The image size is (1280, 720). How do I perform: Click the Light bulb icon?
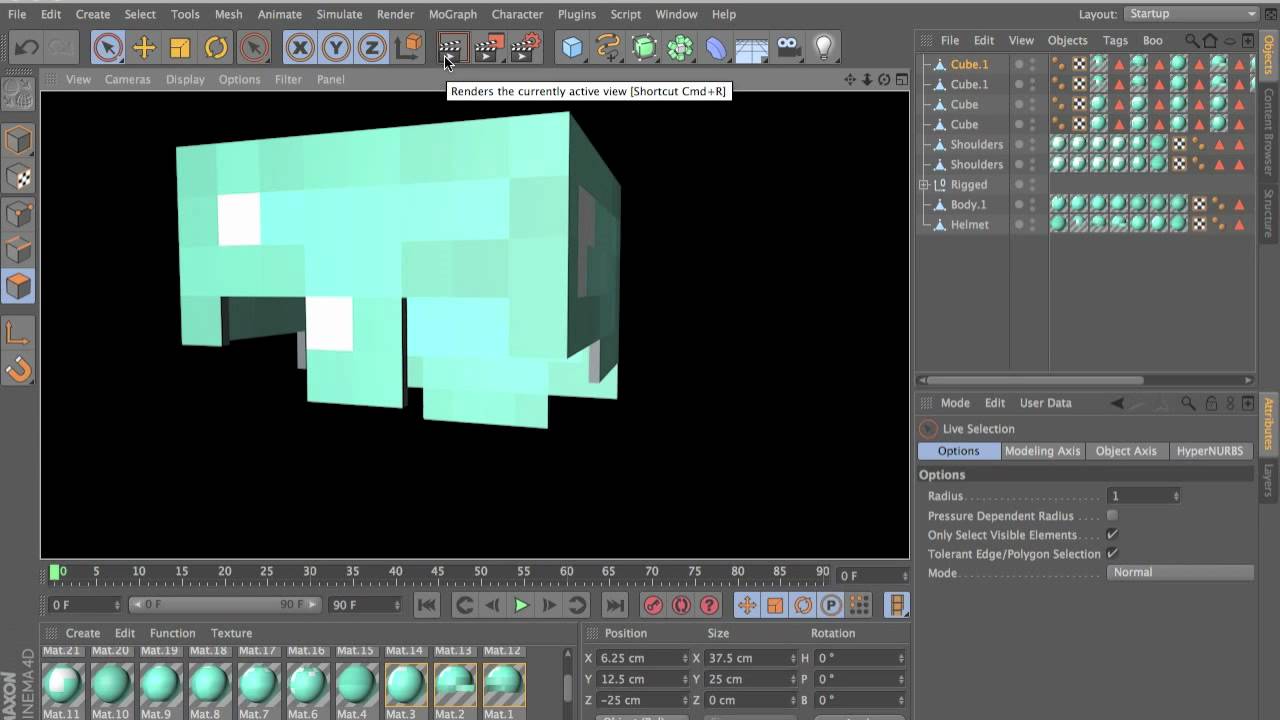(x=823, y=47)
